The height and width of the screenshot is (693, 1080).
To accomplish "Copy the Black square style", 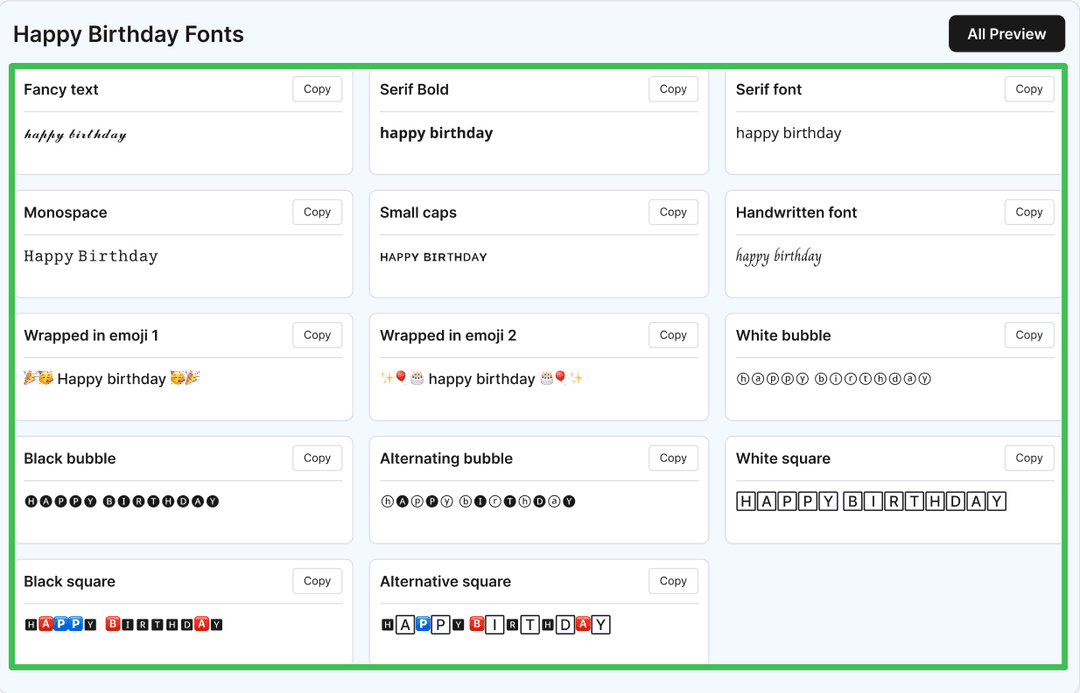I will coord(317,581).
